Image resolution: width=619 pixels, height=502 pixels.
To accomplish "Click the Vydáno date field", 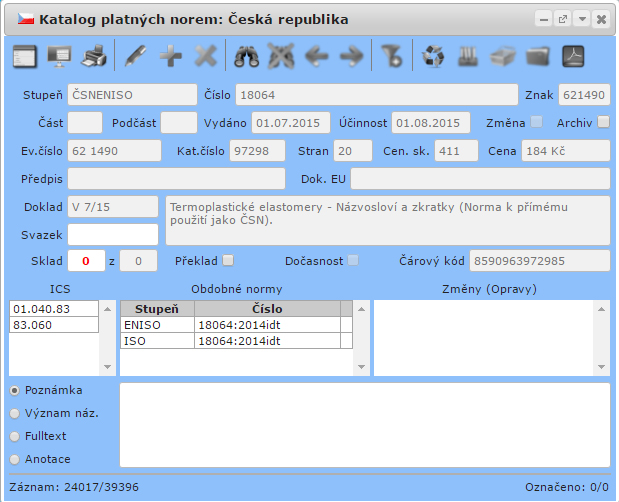I will click(291, 123).
